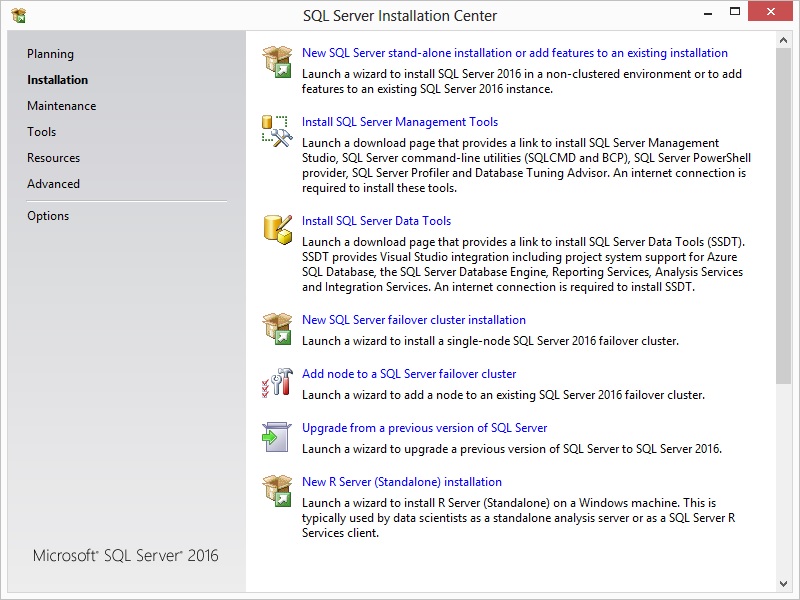Open the Planning page
The image size is (800, 600).
(51, 54)
